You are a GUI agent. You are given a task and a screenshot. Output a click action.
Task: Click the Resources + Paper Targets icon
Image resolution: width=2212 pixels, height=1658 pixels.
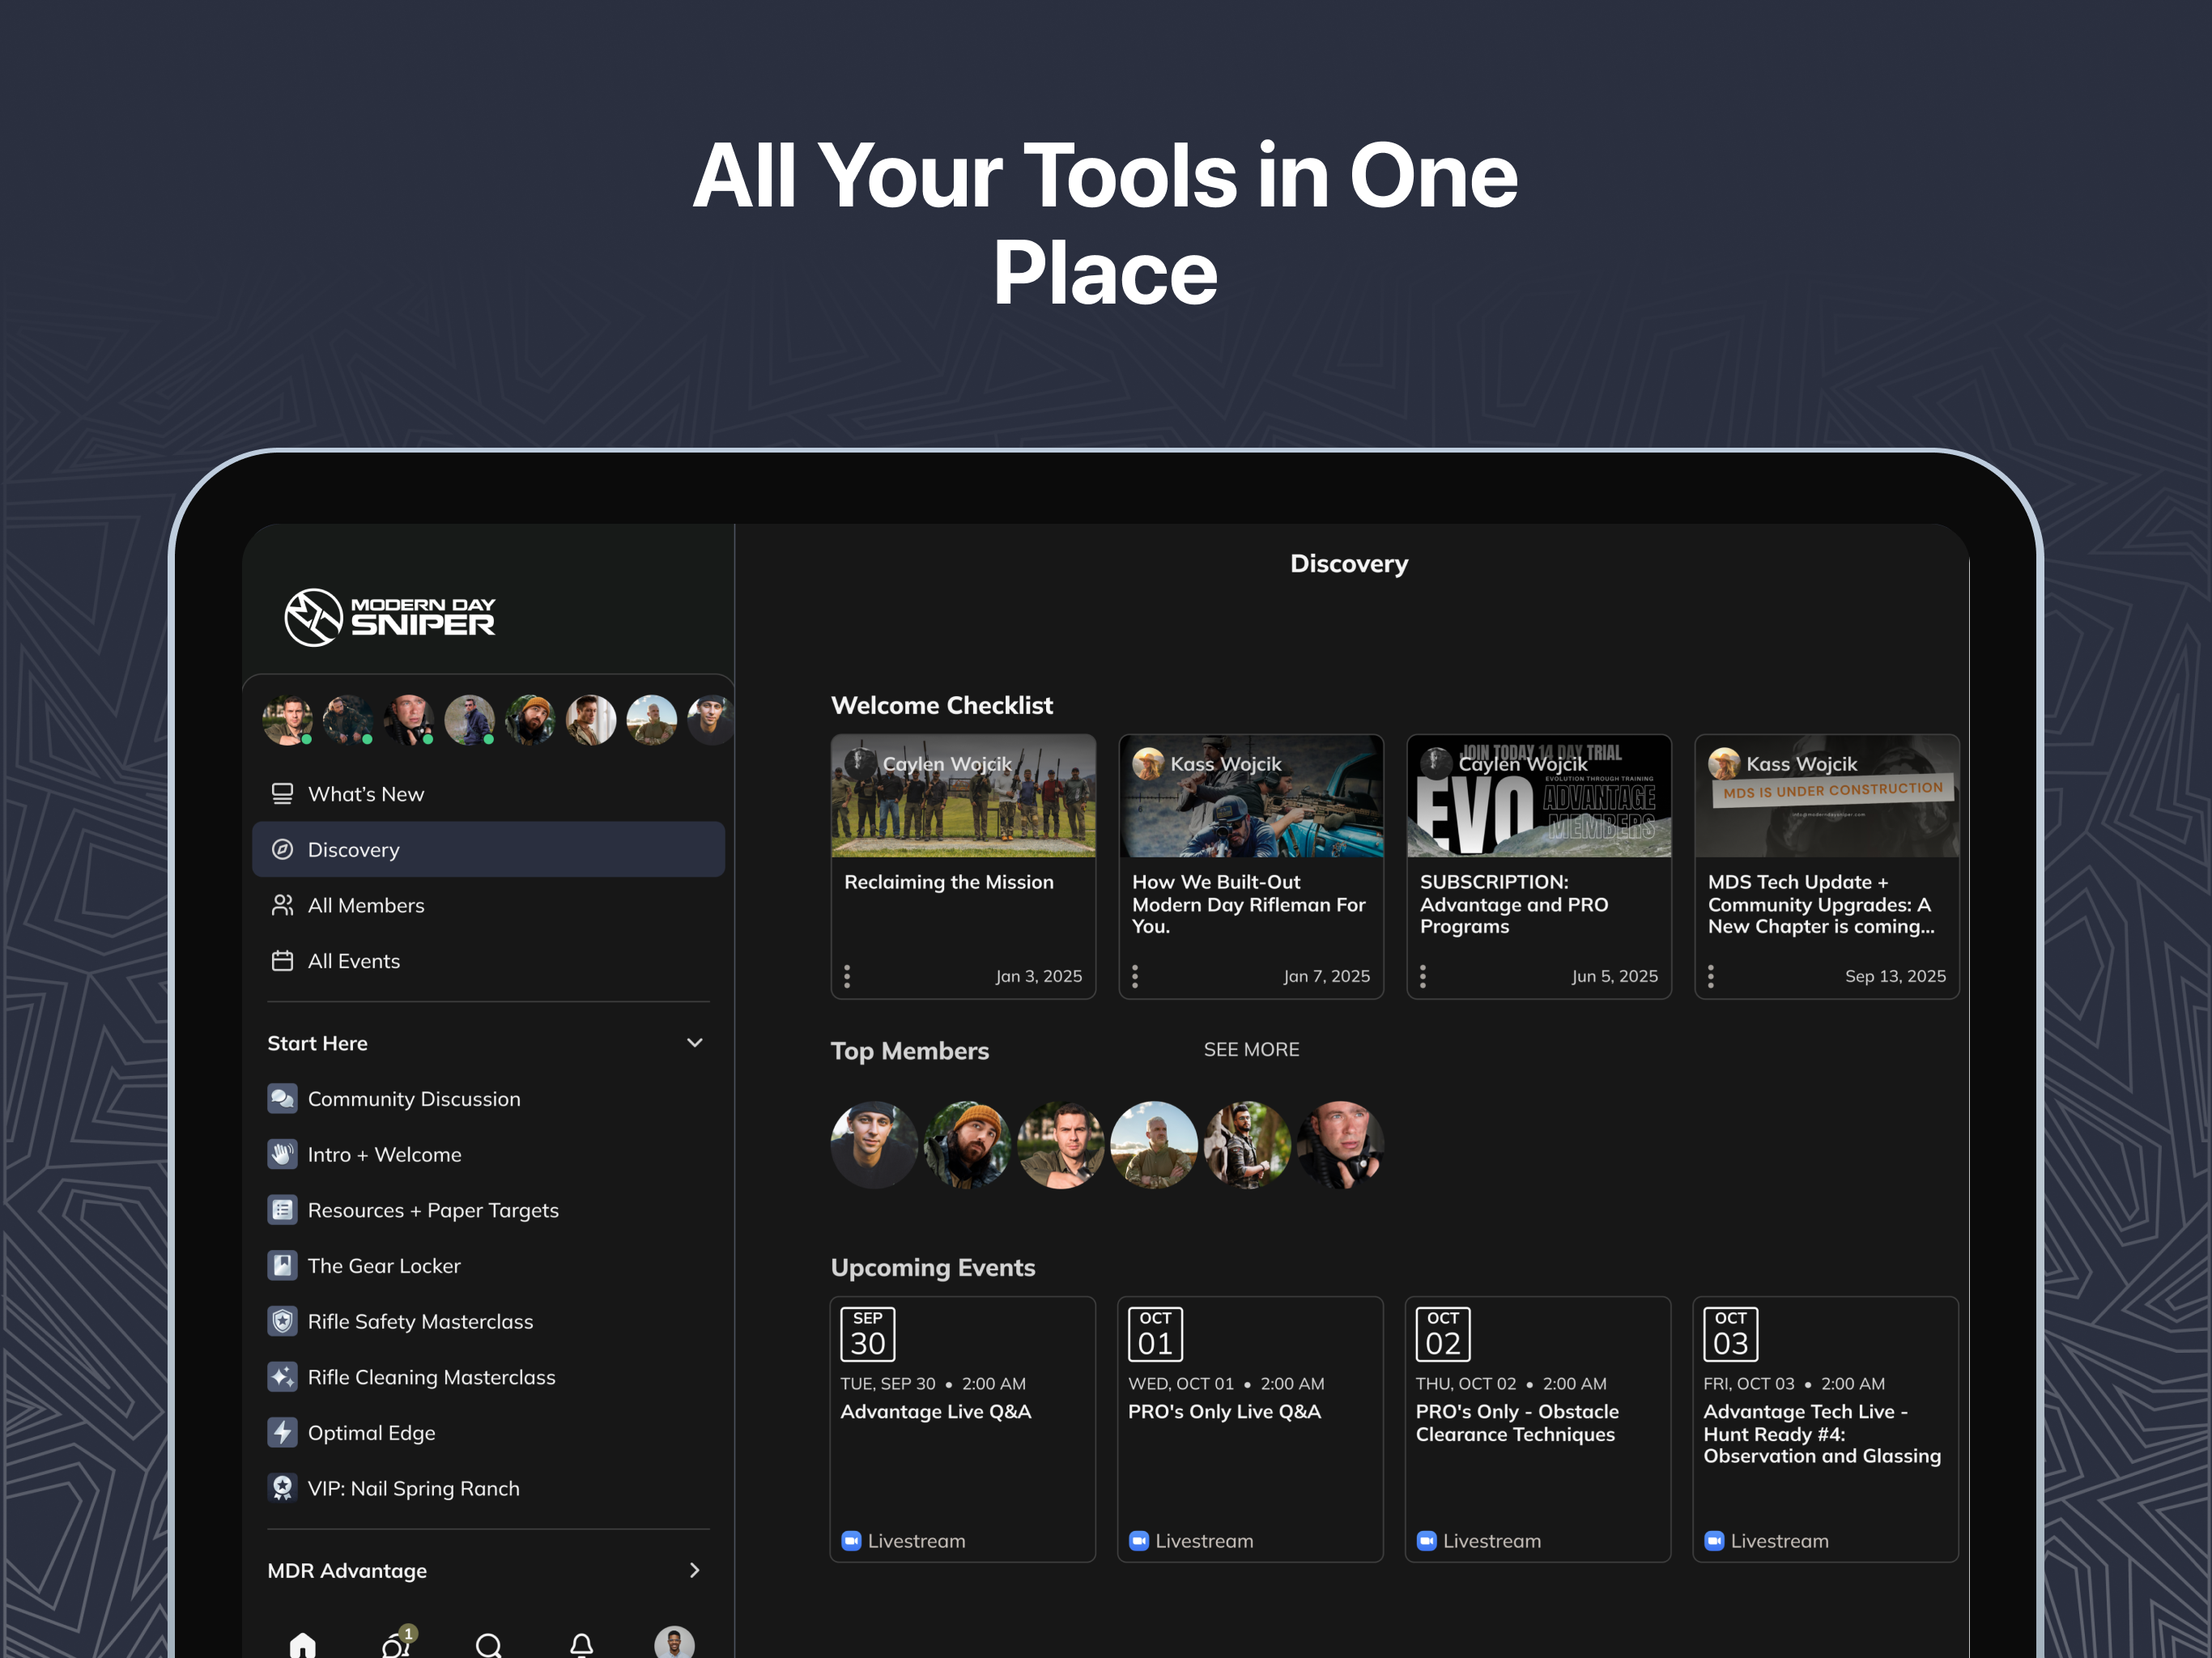283,1210
